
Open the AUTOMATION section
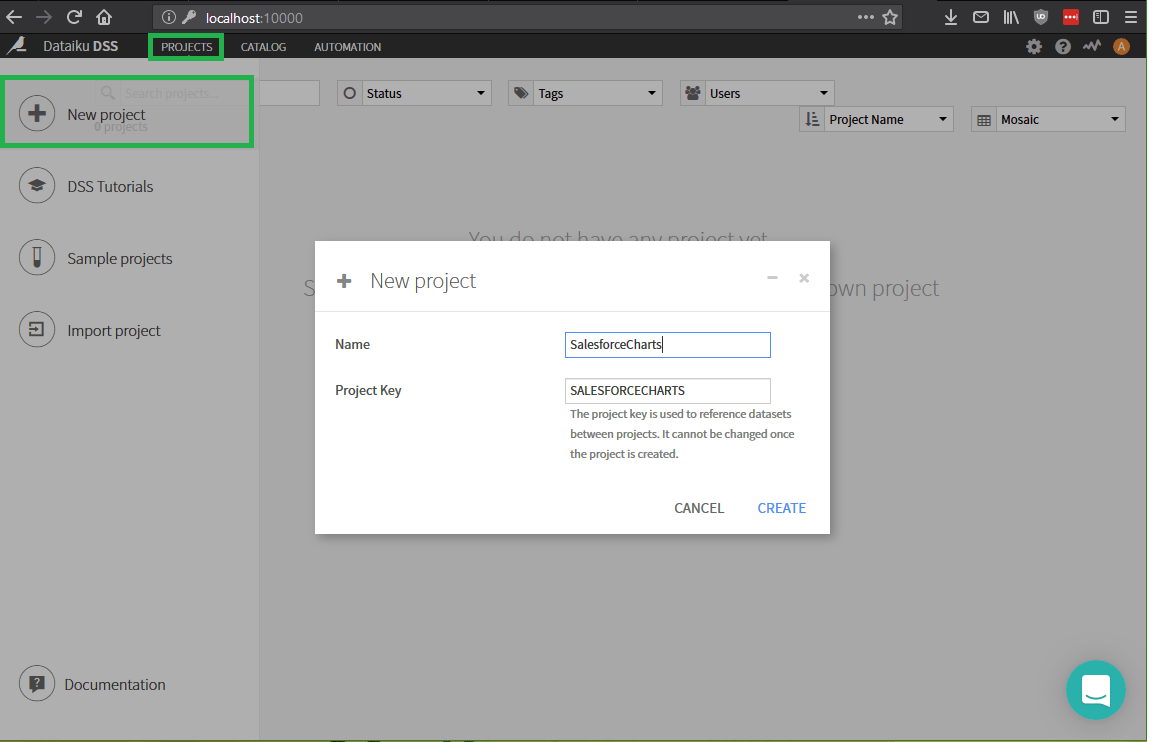pos(347,46)
